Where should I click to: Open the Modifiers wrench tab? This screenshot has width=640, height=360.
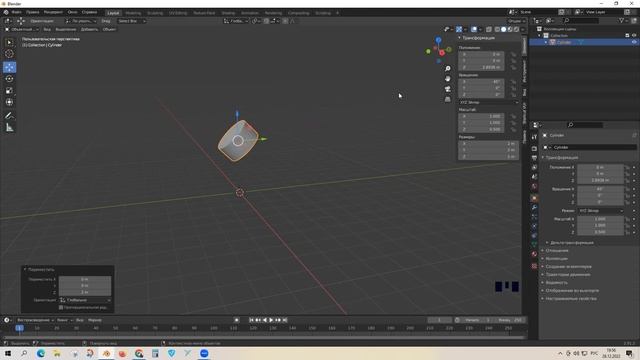point(534,207)
